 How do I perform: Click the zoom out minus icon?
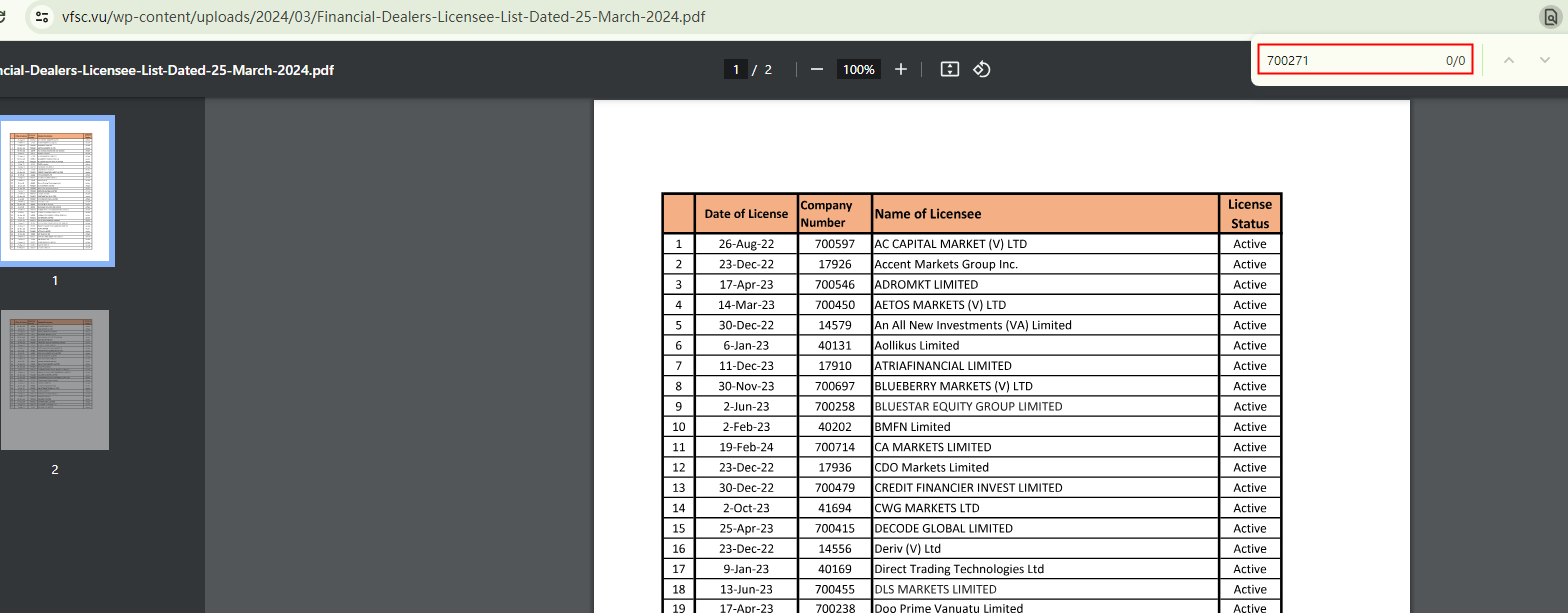click(x=817, y=69)
